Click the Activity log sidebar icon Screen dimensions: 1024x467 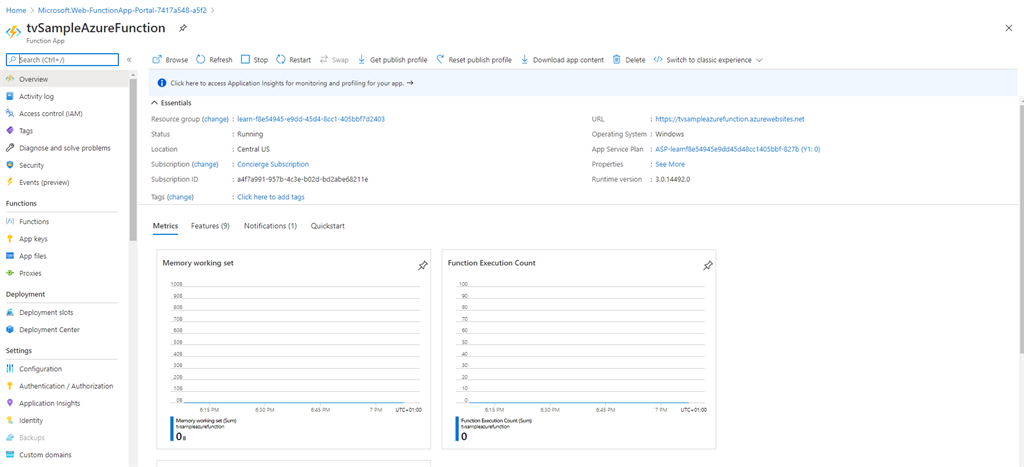coord(10,97)
